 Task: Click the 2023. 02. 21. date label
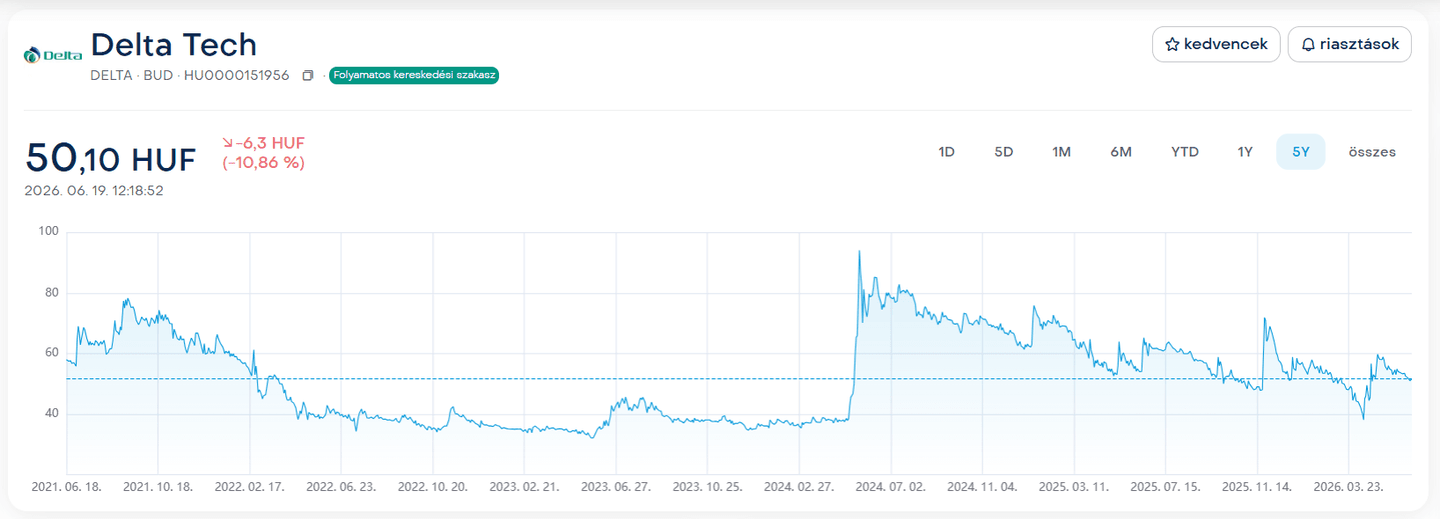[x=524, y=487]
